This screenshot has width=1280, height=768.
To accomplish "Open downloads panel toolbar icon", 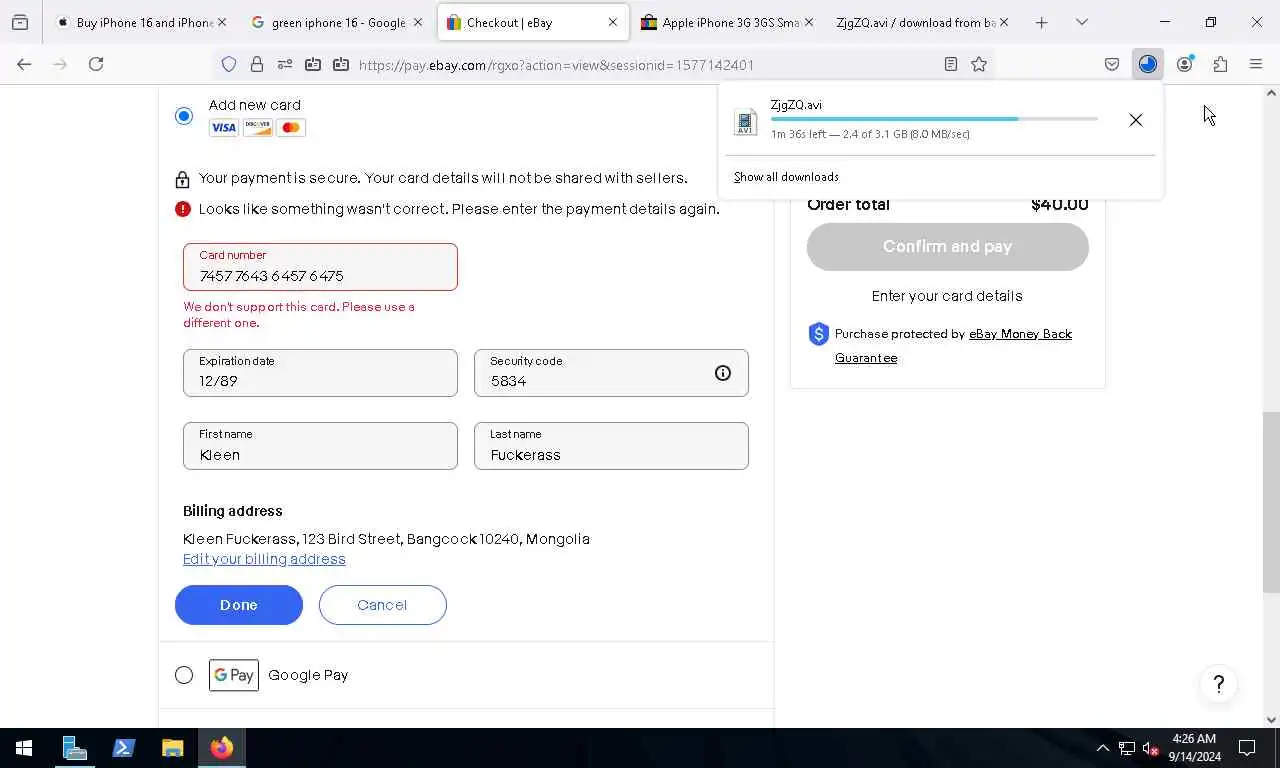I will tap(1147, 64).
